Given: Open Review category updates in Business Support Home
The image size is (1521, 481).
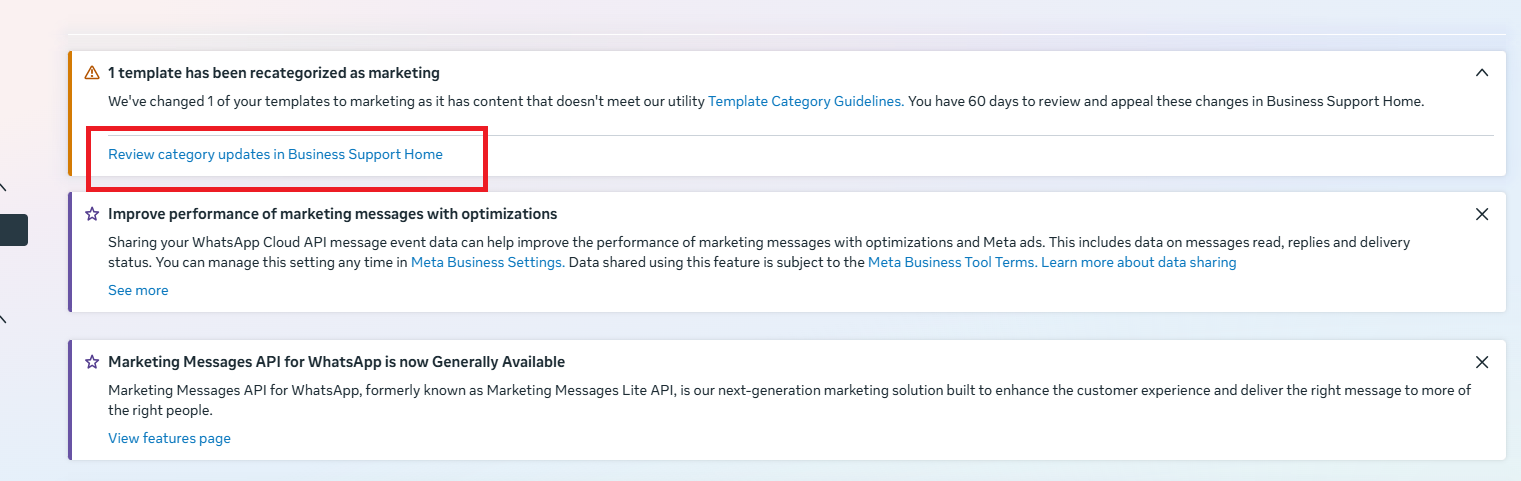Looking at the screenshot, I should 275,155.
